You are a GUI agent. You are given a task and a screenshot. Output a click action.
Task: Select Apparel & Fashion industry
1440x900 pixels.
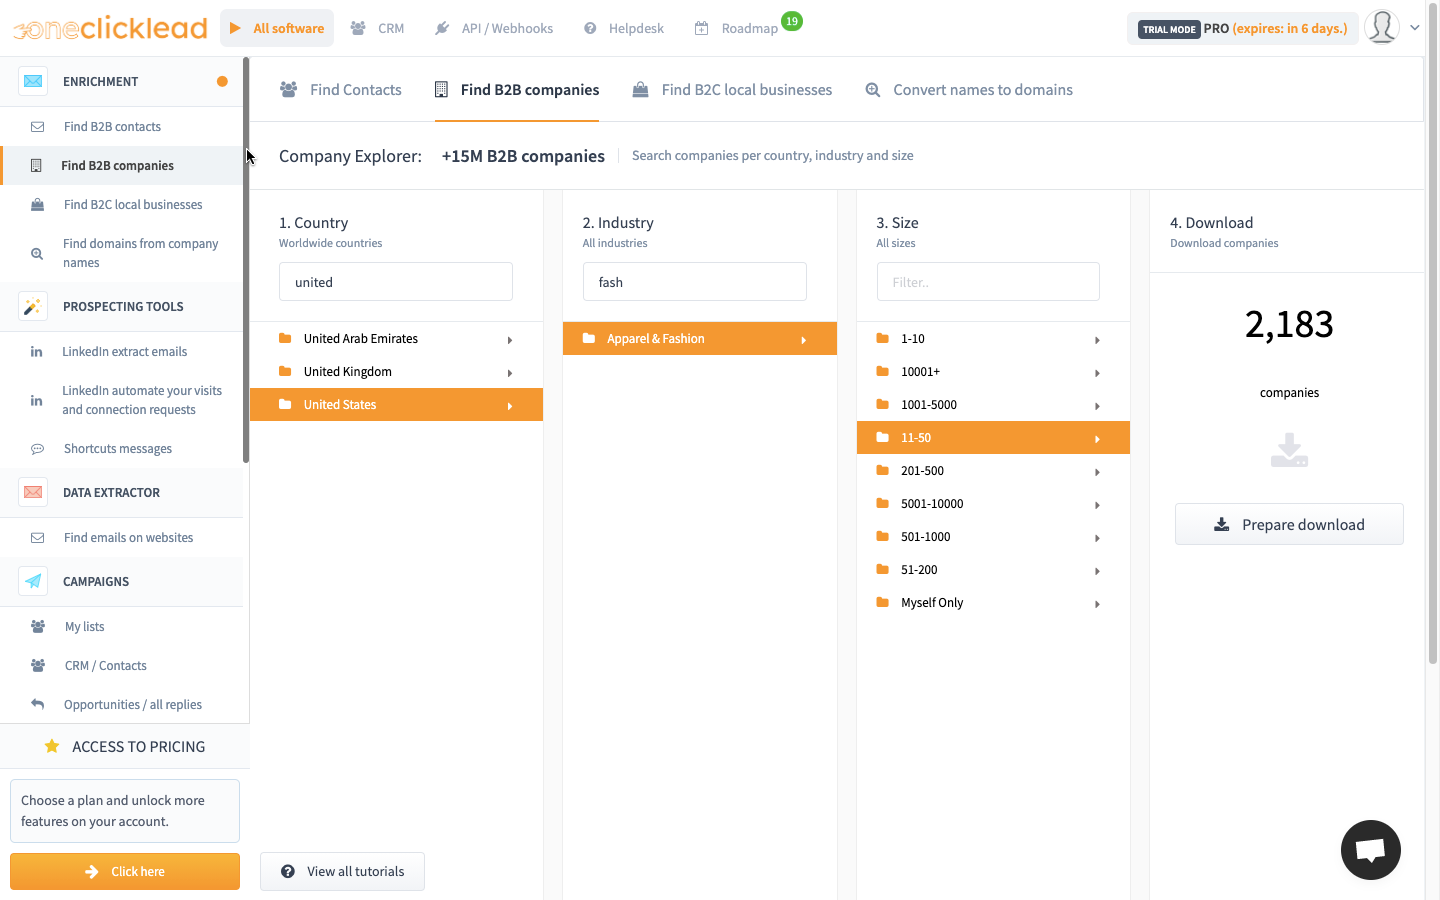pyautogui.click(x=700, y=339)
